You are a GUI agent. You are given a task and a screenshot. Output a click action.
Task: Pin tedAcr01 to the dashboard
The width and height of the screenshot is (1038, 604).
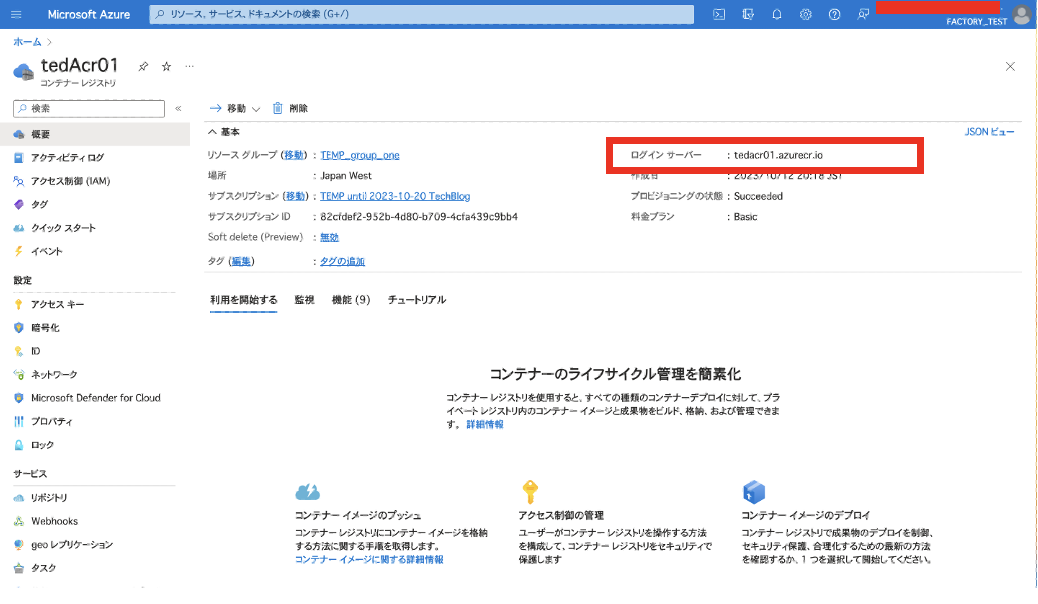point(143,66)
